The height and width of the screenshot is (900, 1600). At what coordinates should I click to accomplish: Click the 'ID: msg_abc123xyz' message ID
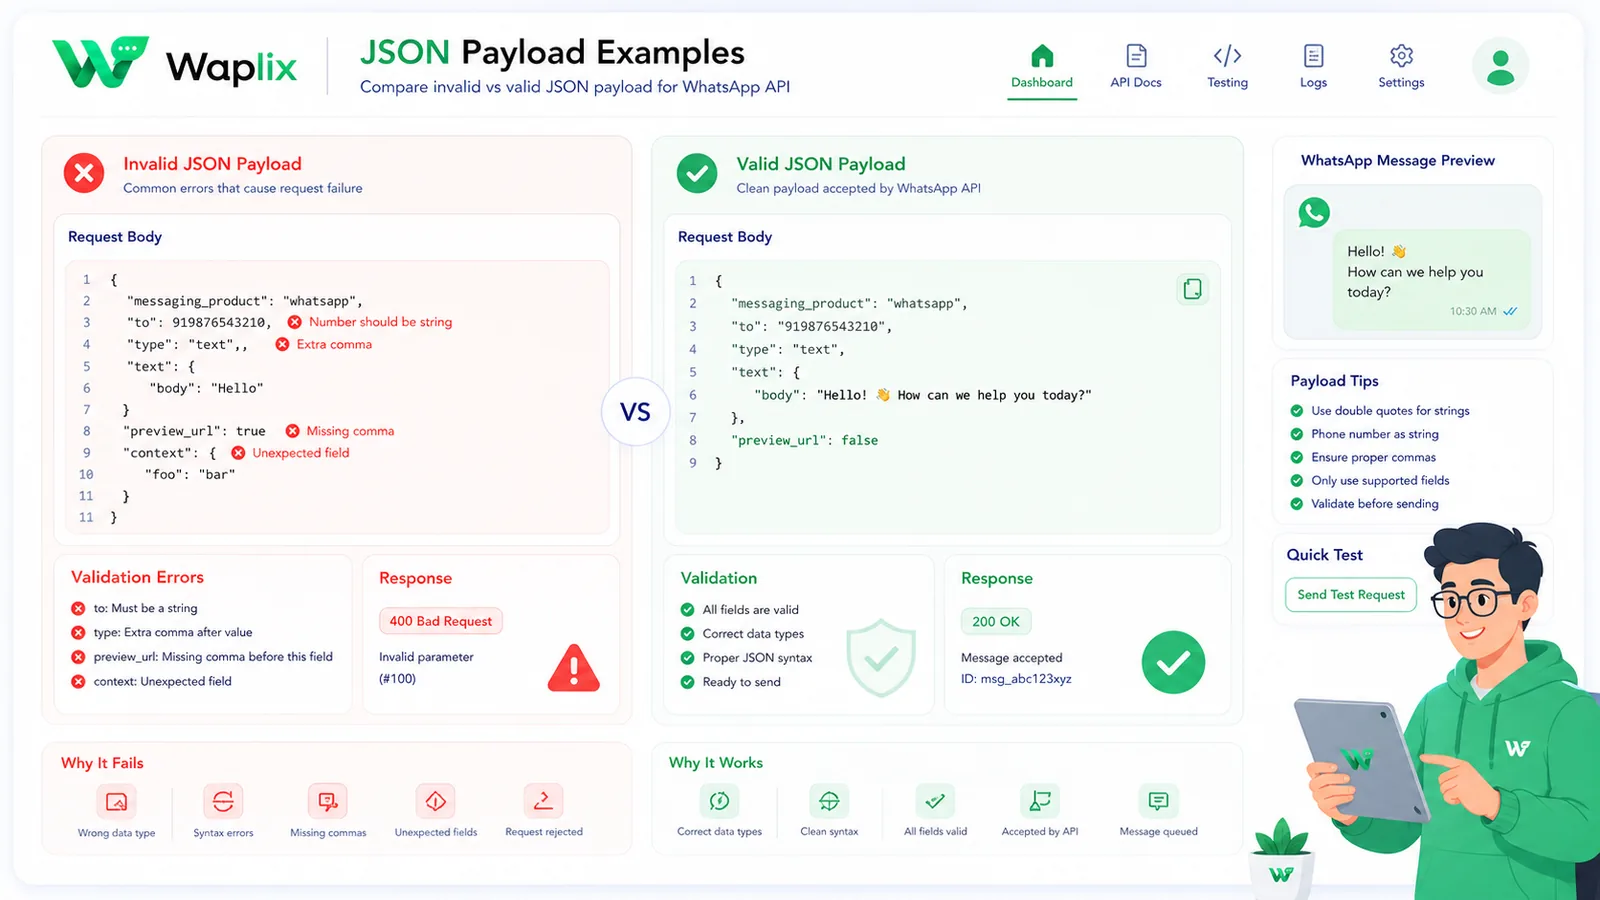[1016, 679]
